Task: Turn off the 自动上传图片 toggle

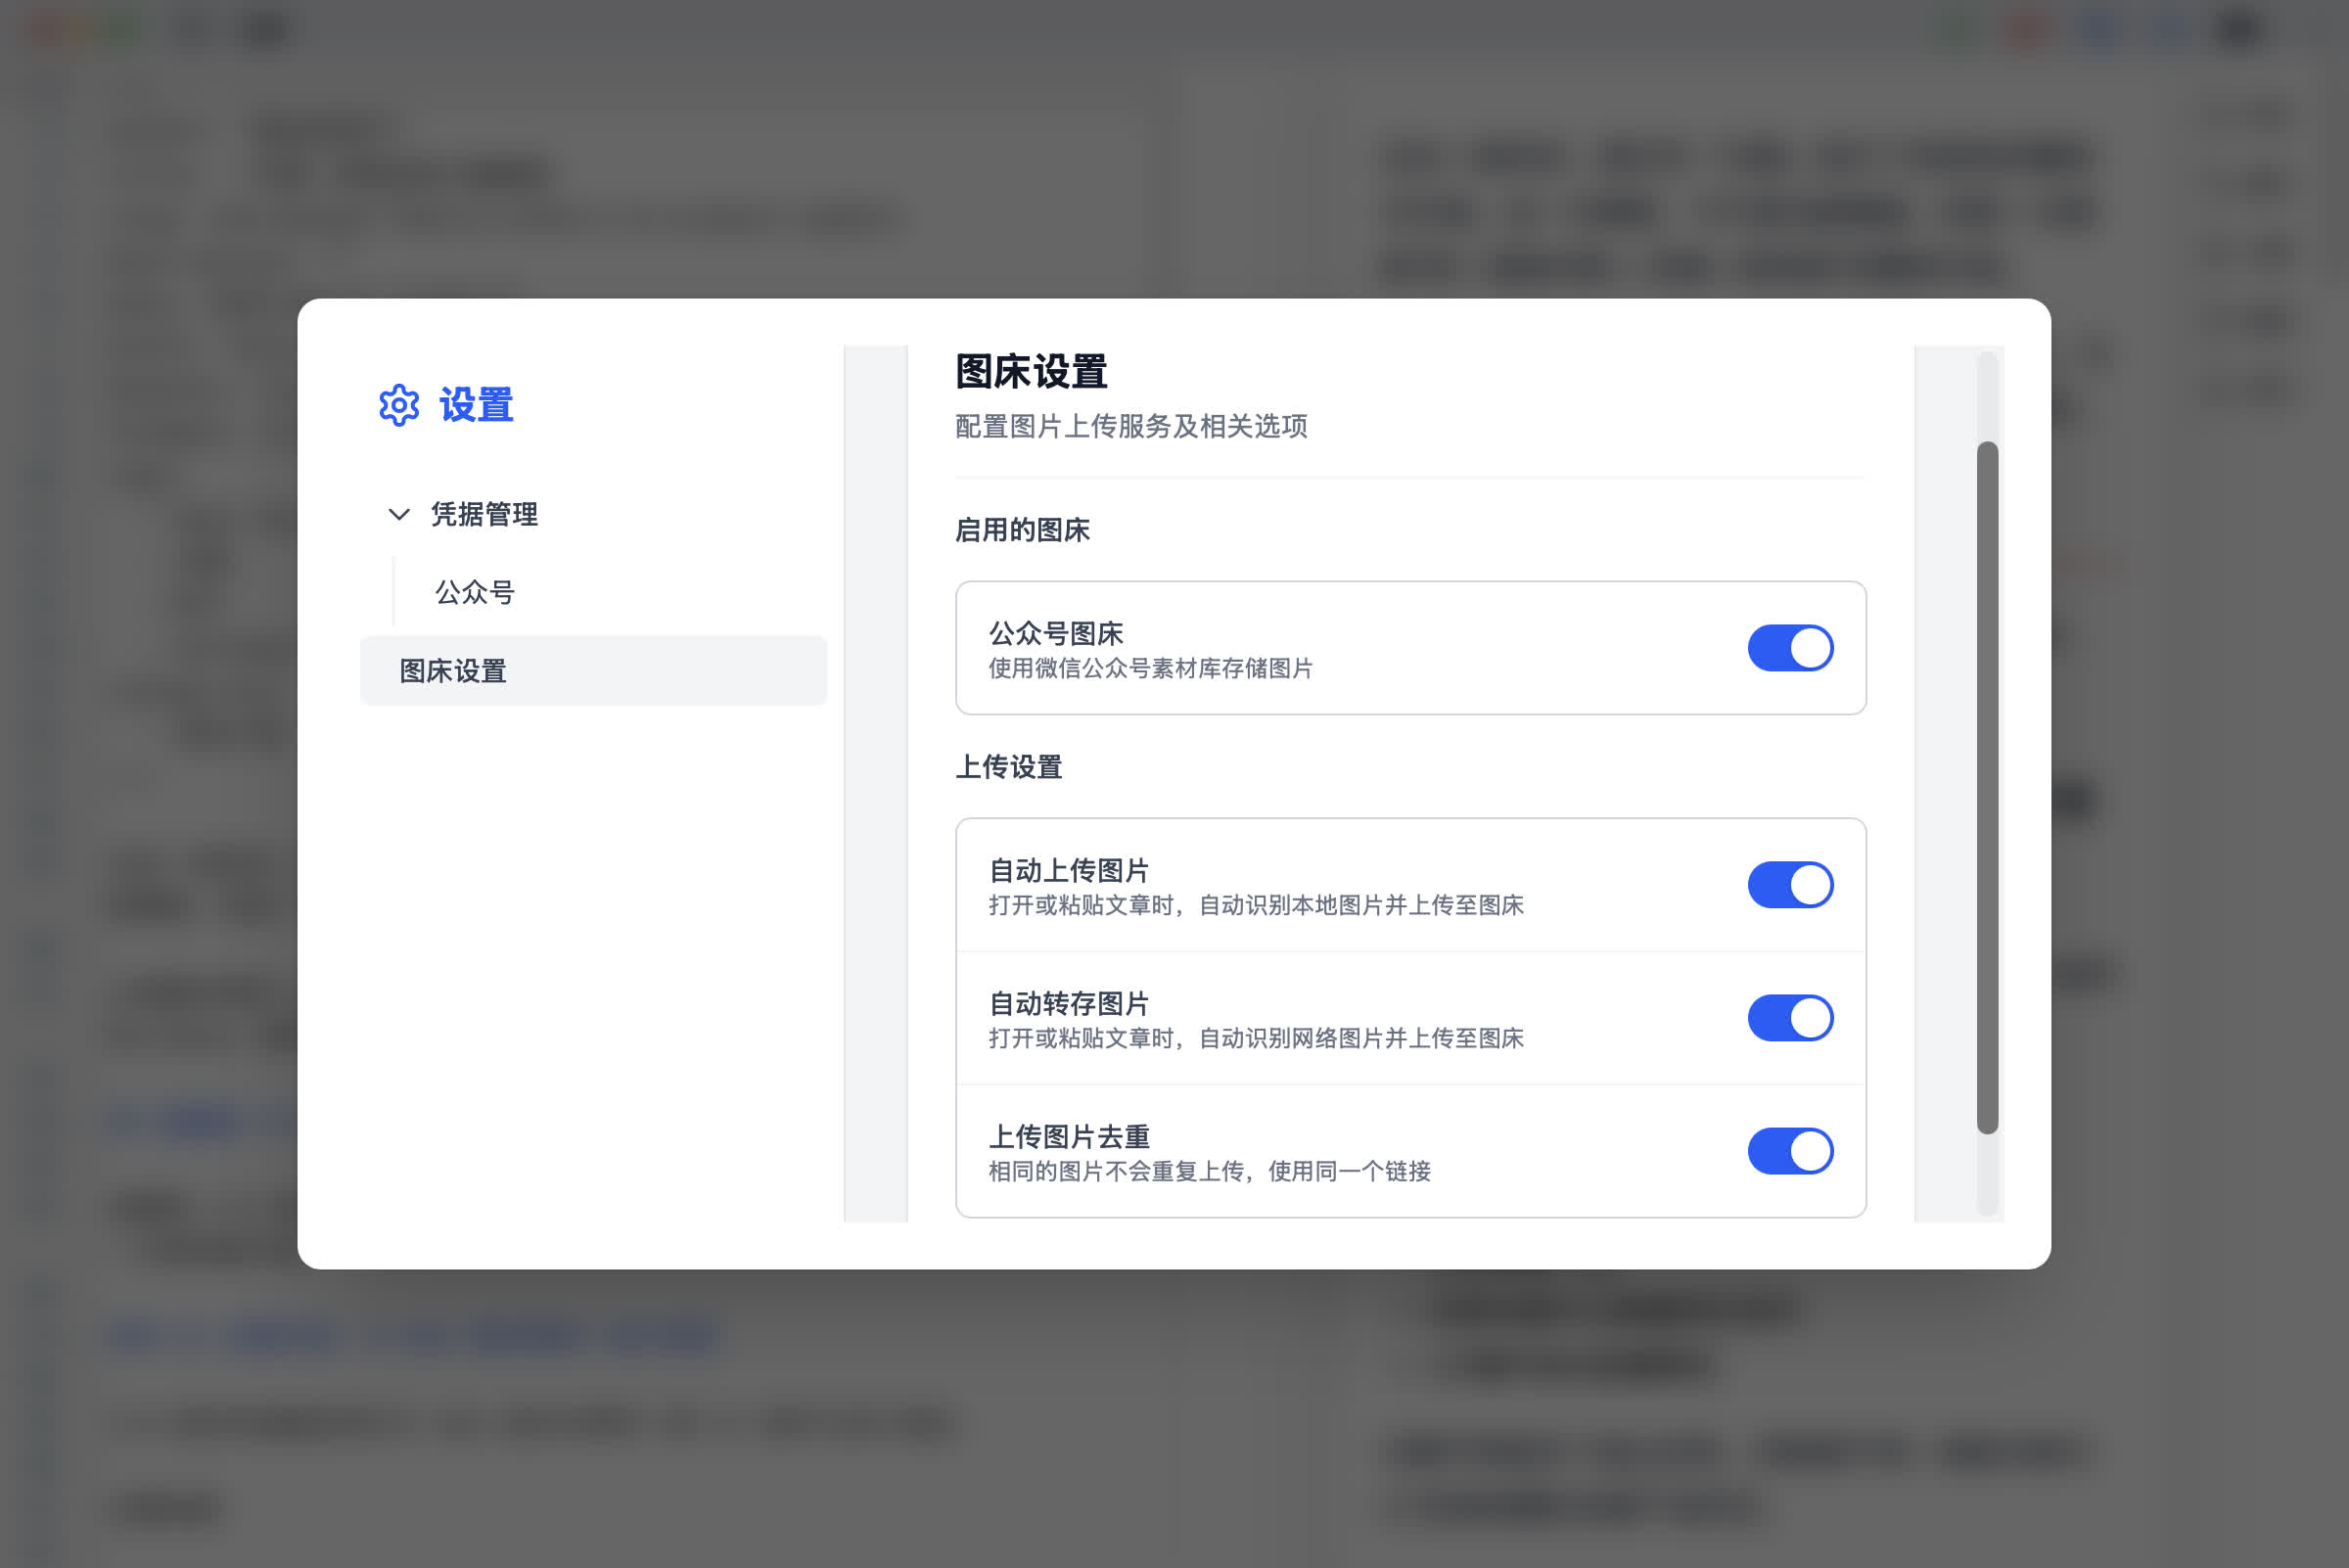Action: click(x=1789, y=885)
